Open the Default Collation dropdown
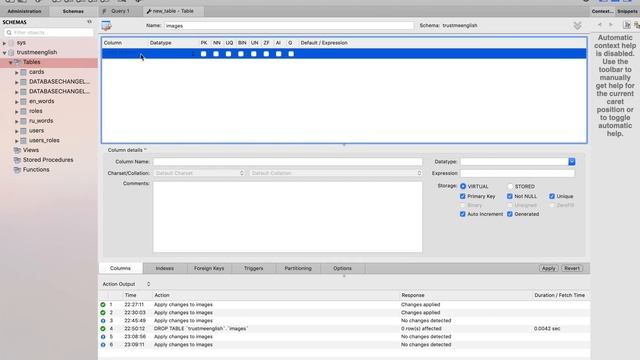The image size is (640, 360). (336, 173)
